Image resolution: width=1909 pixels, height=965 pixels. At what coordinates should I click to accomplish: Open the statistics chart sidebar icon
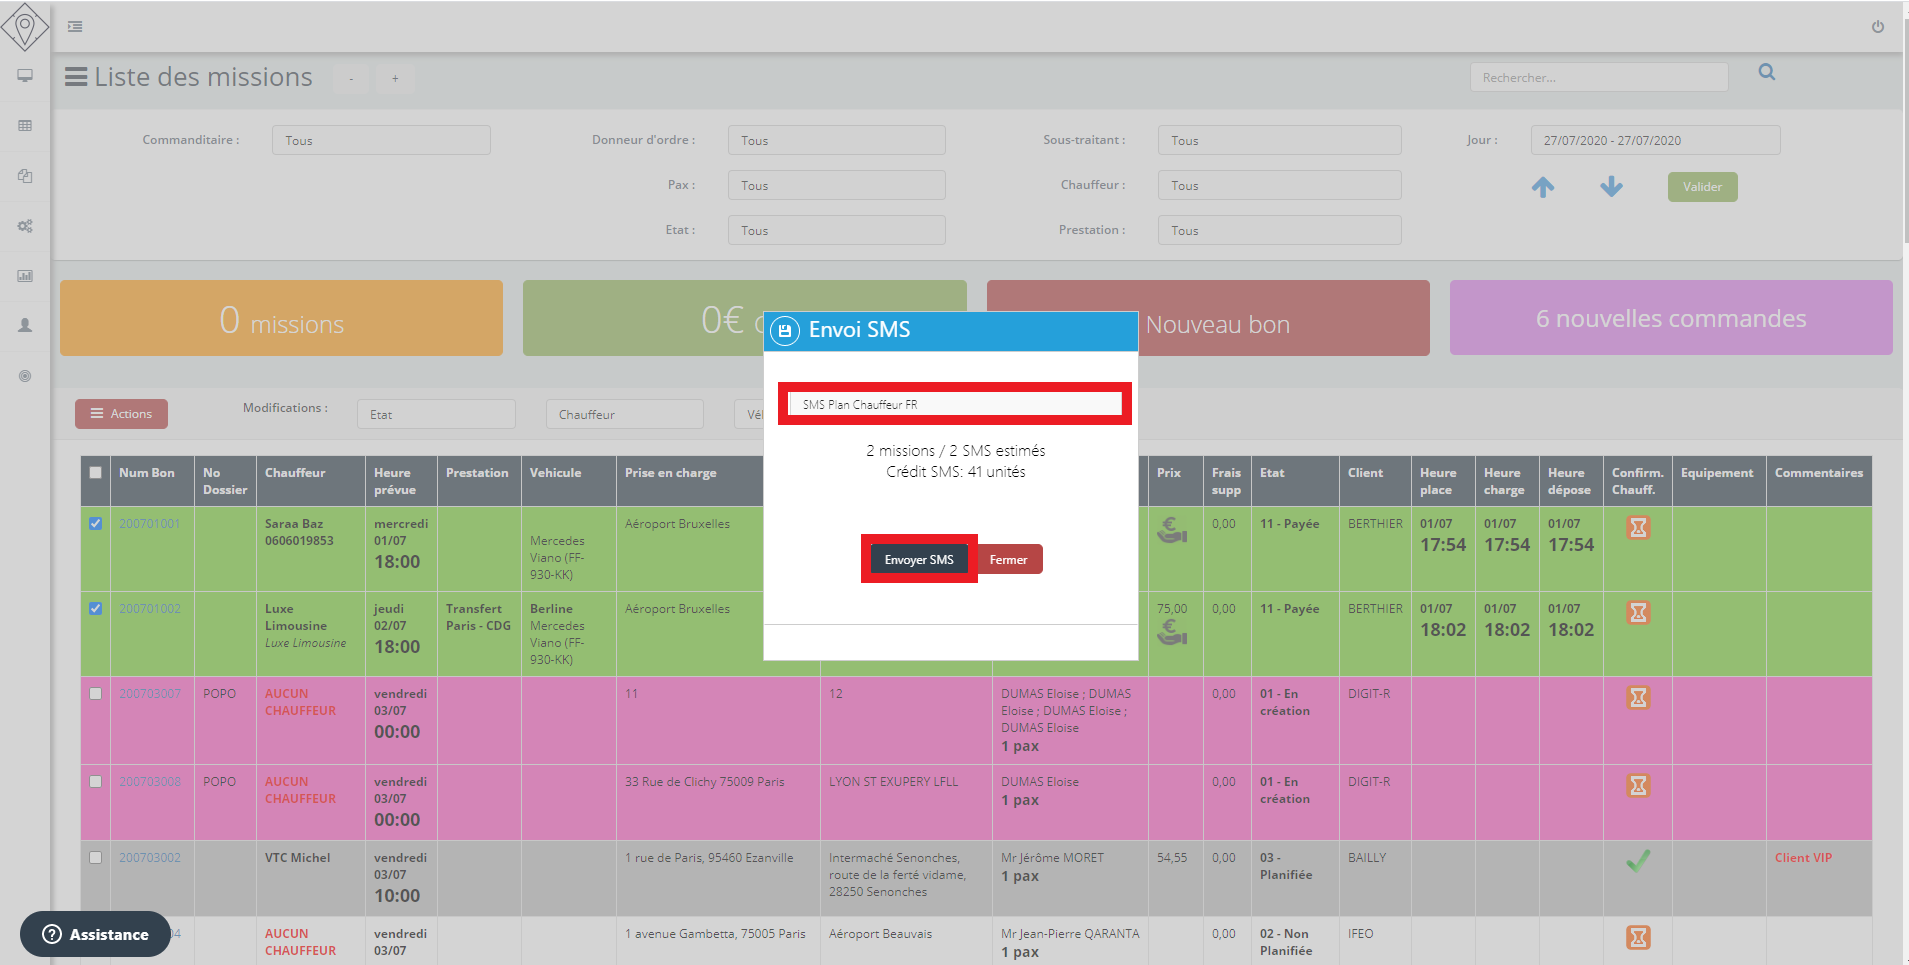25,276
